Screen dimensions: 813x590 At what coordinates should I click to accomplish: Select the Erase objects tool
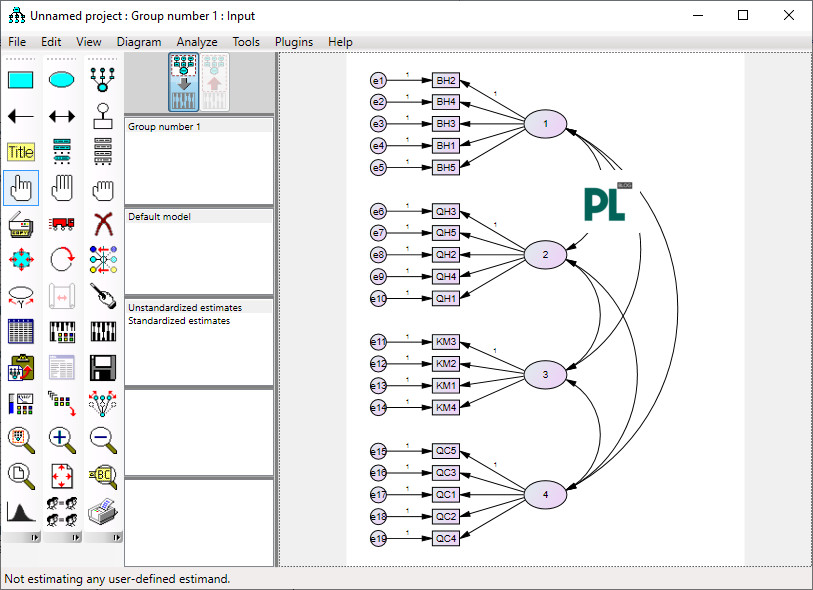(102, 223)
